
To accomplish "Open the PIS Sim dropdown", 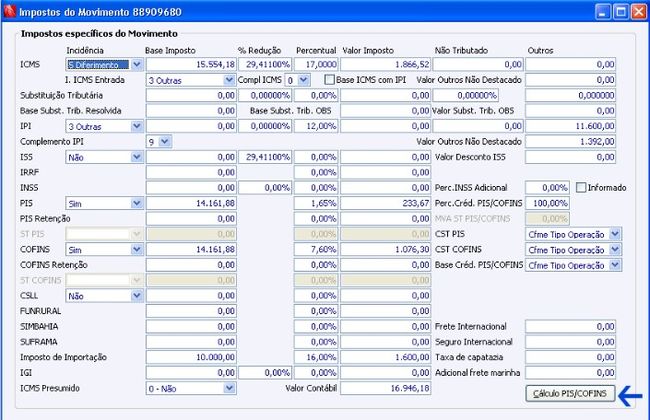I will point(137,203).
